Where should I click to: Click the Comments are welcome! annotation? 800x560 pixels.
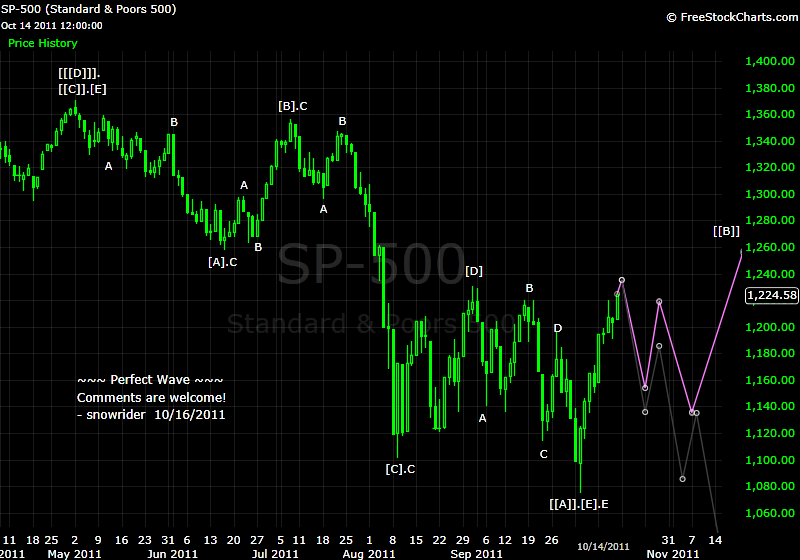coord(151,398)
